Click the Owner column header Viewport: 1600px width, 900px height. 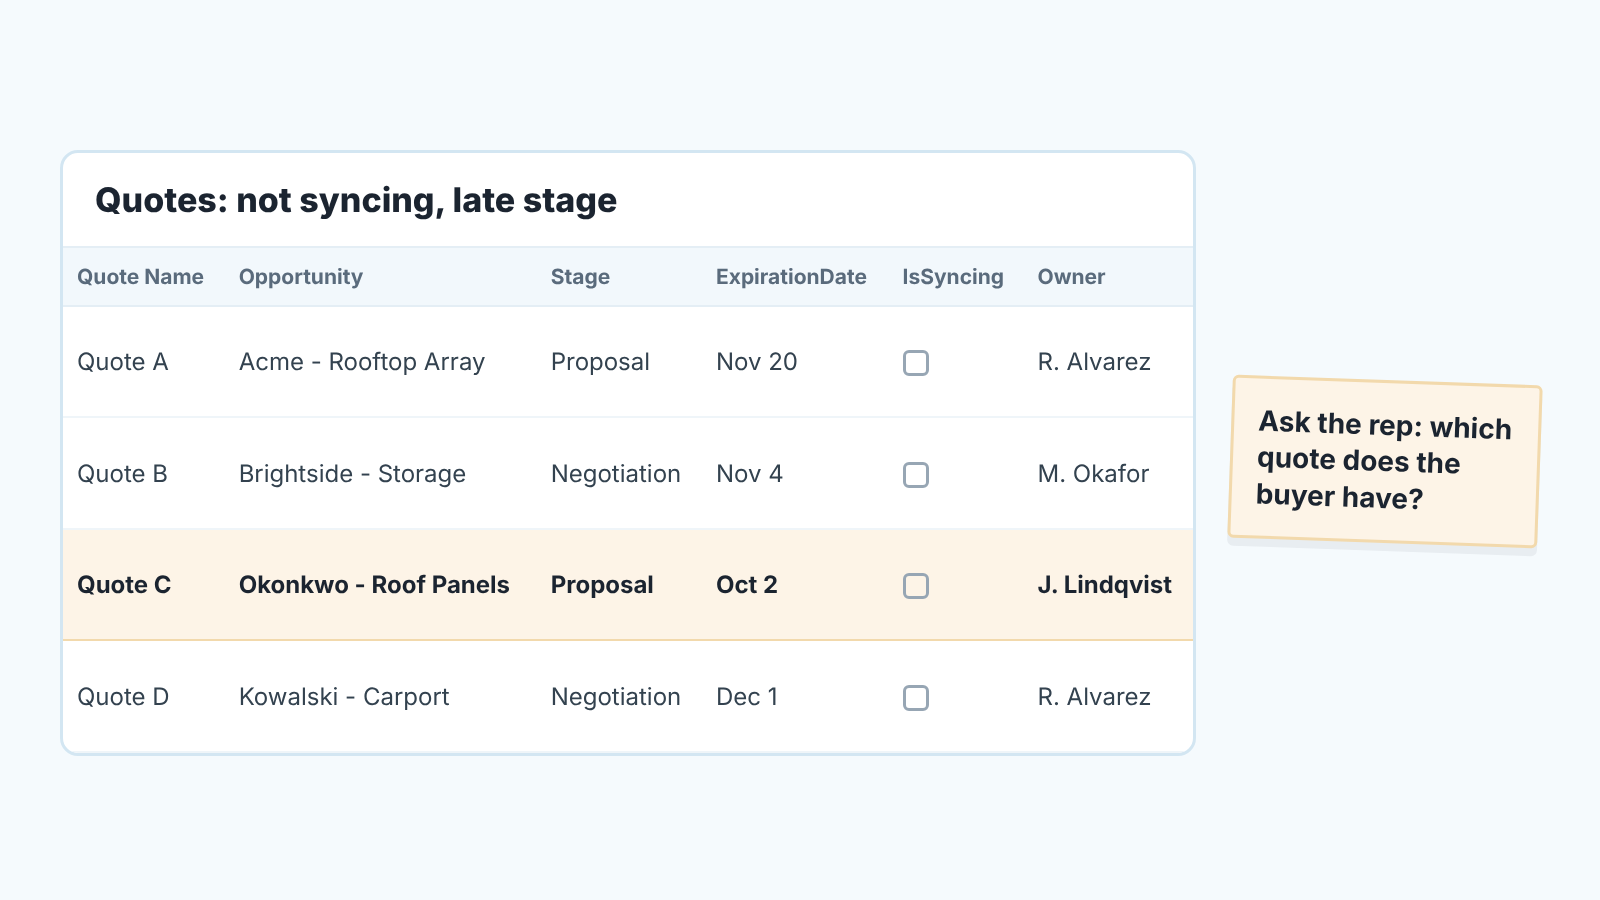pos(1071,277)
